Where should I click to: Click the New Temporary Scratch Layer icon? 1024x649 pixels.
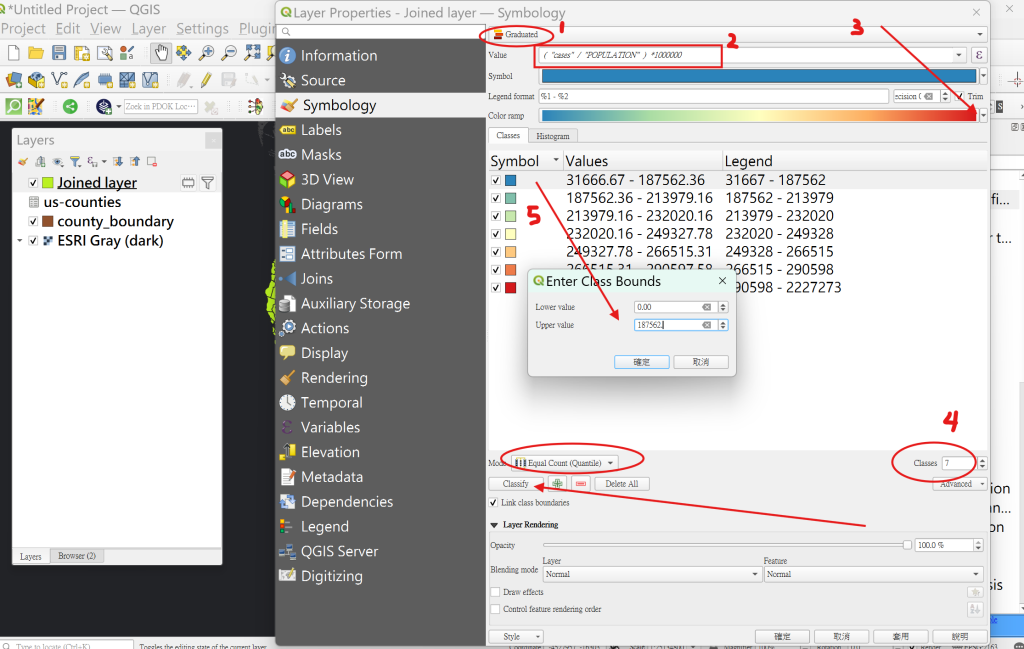[x=105, y=80]
